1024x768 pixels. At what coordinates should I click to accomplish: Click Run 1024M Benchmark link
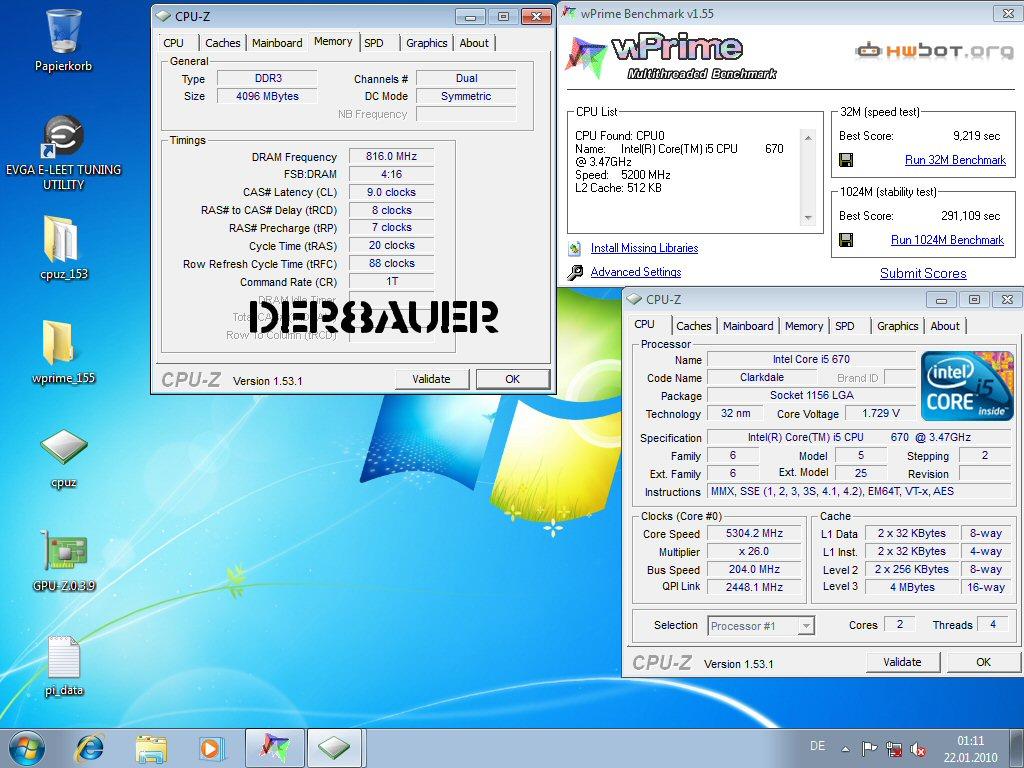pyautogui.click(x=947, y=240)
